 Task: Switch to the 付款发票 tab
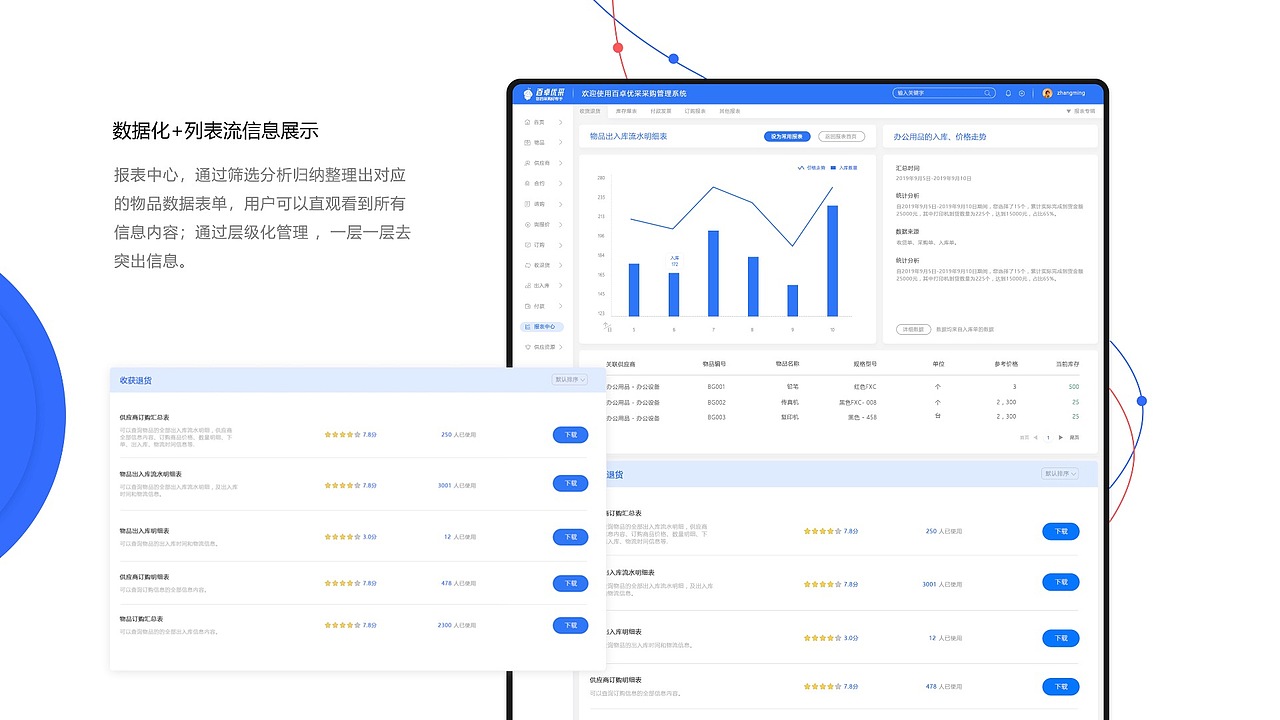point(661,111)
